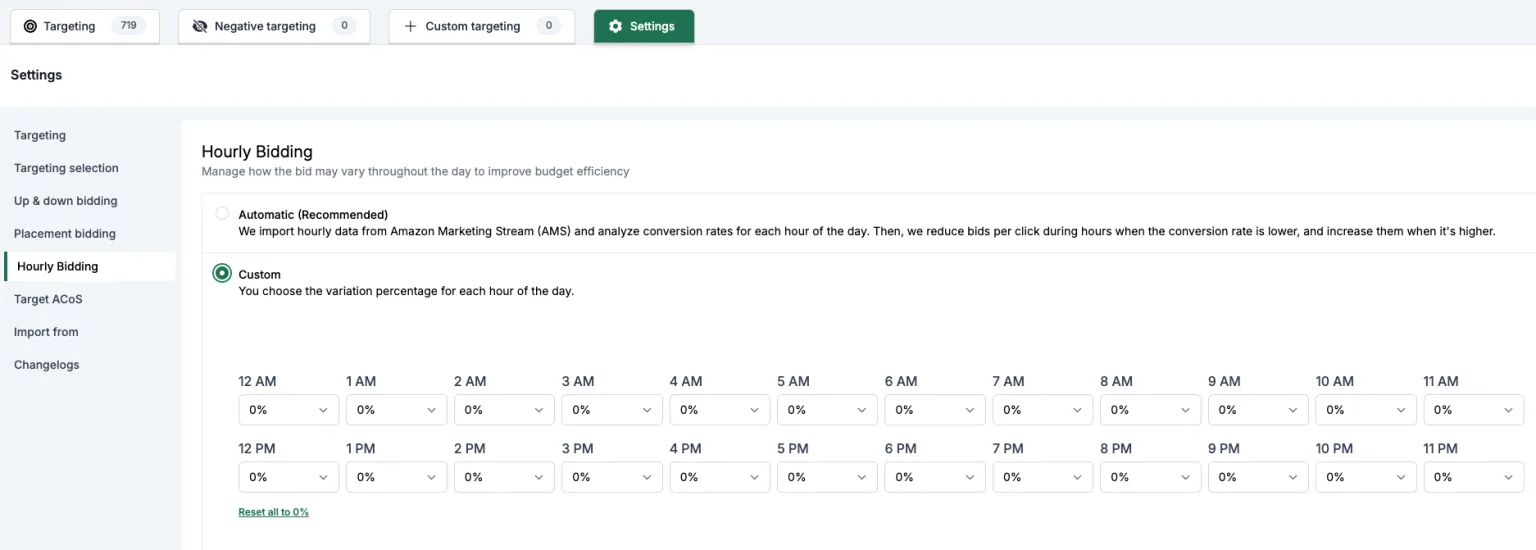Click the 7 PM dropdown chevron
The width and height of the screenshot is (1536, 550).
(1077, 478)
